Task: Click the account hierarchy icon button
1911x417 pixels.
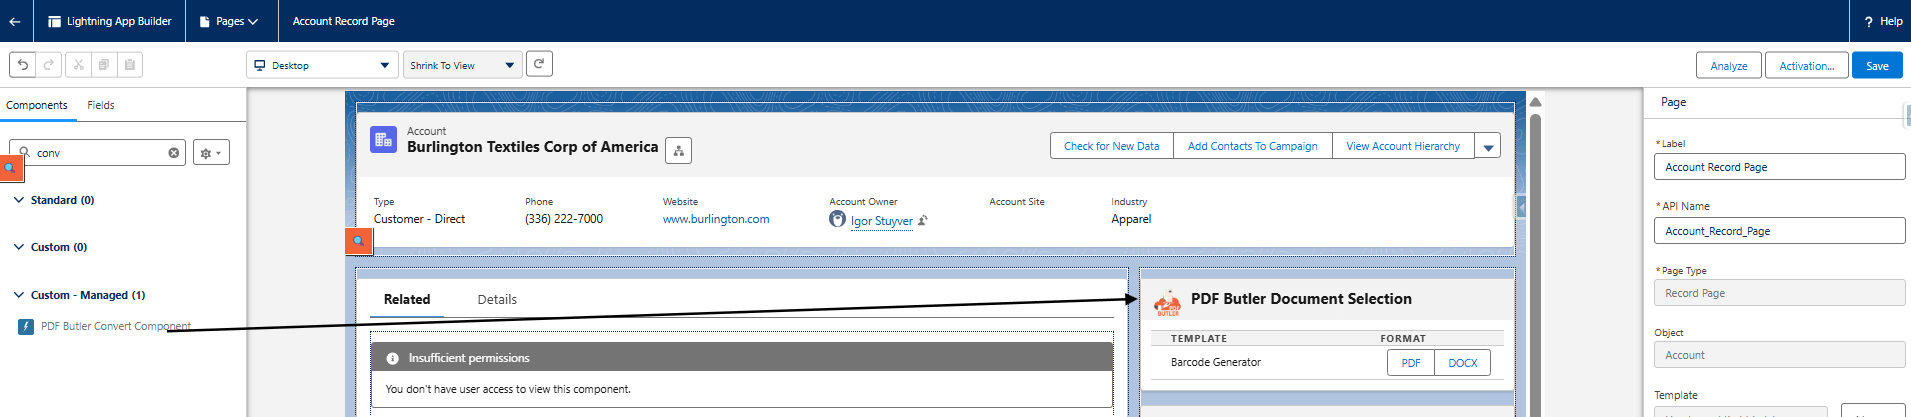Action: pyautogui.click(x=678, y=150)
